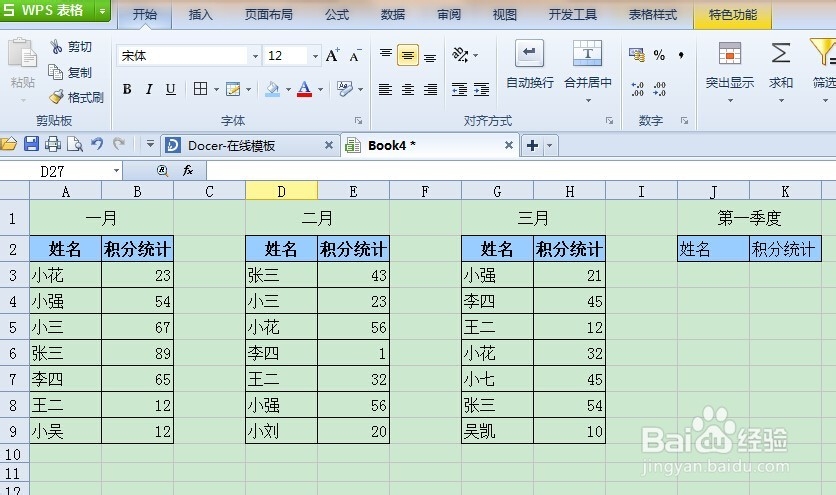Open the text orientation tool

click(x=460, y=54)
